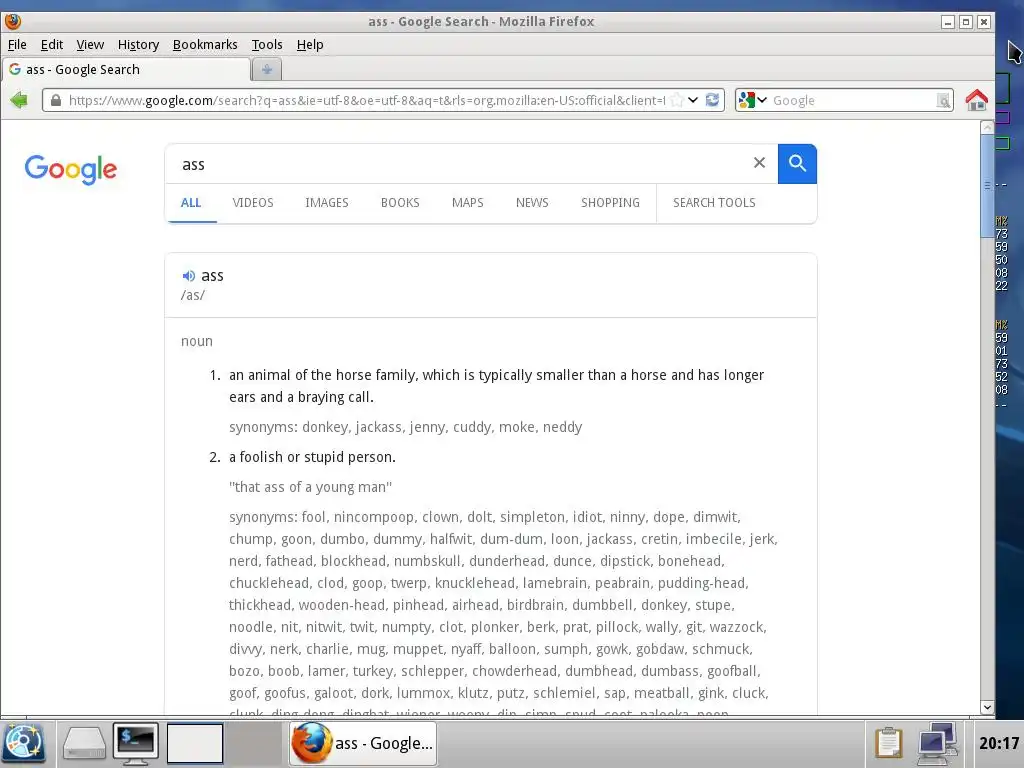This screenshot has height=768, width=1024.
Task: Open SEARCH TOOLS options
Action: (714, 202)
